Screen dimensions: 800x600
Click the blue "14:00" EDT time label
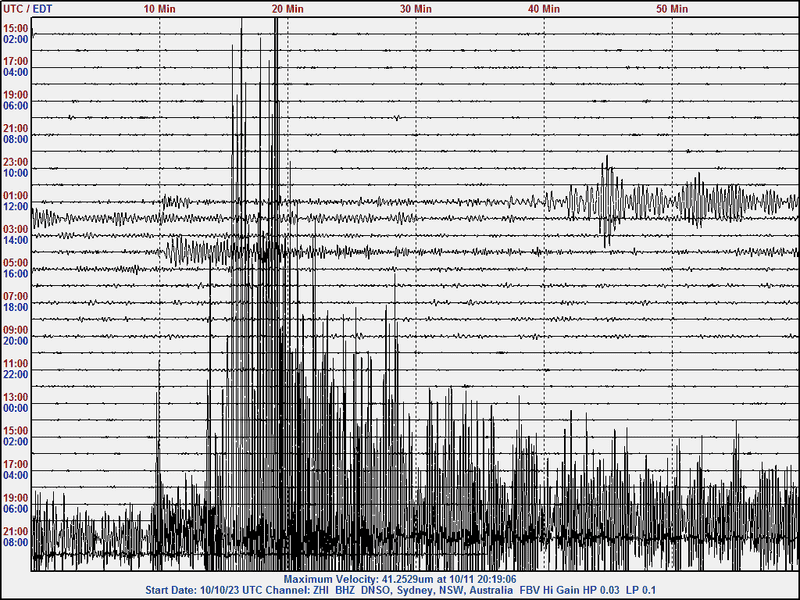16,240
